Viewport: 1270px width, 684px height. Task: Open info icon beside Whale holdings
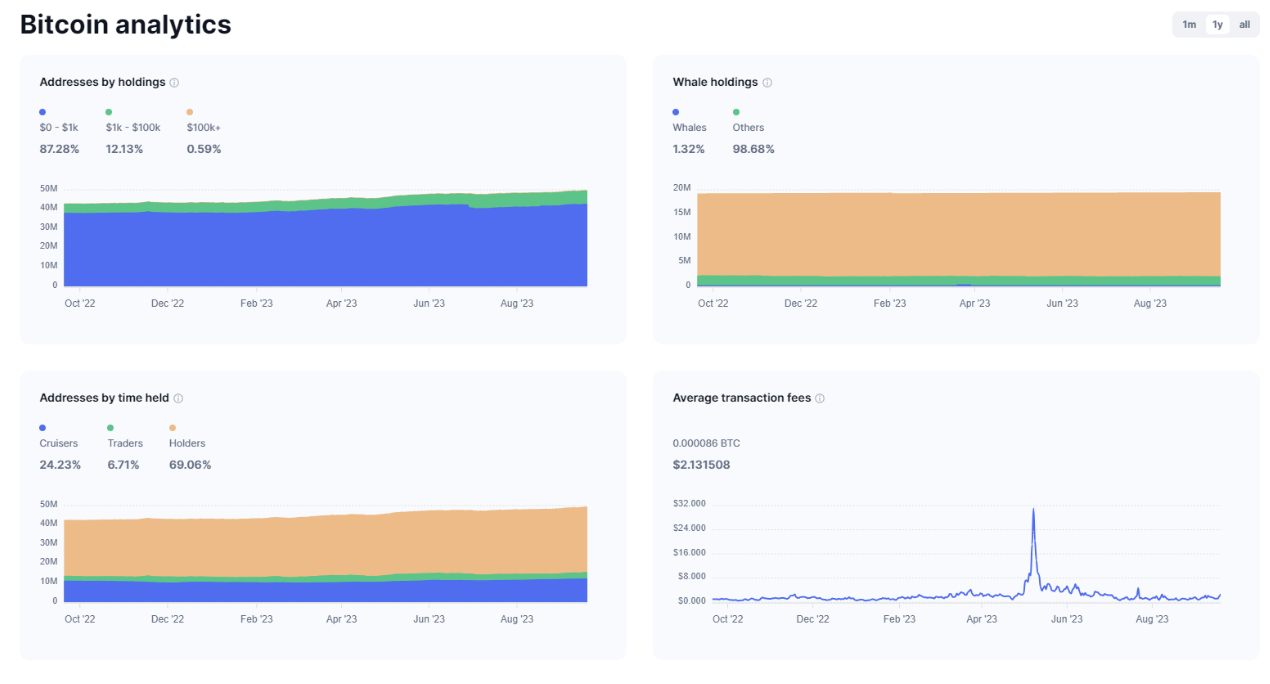767,83
